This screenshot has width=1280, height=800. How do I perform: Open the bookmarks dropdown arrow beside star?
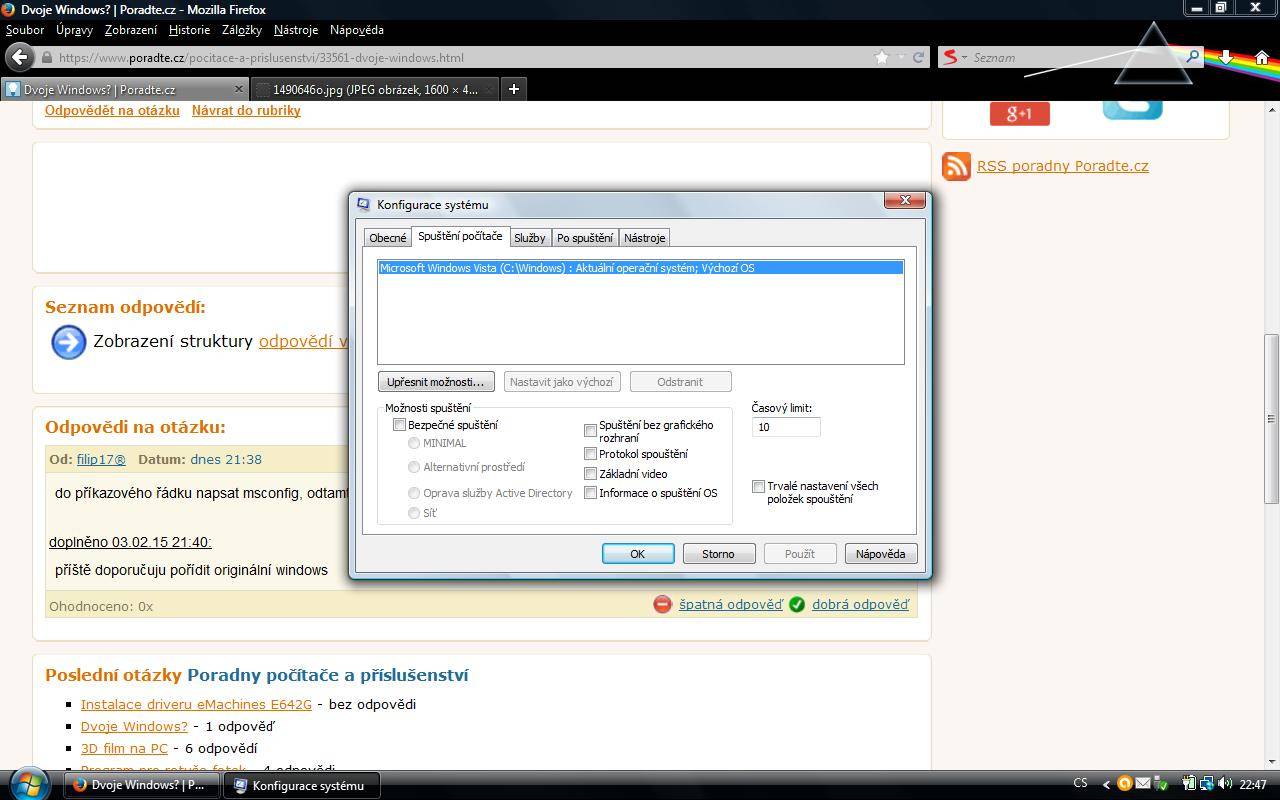pos(901,58)
